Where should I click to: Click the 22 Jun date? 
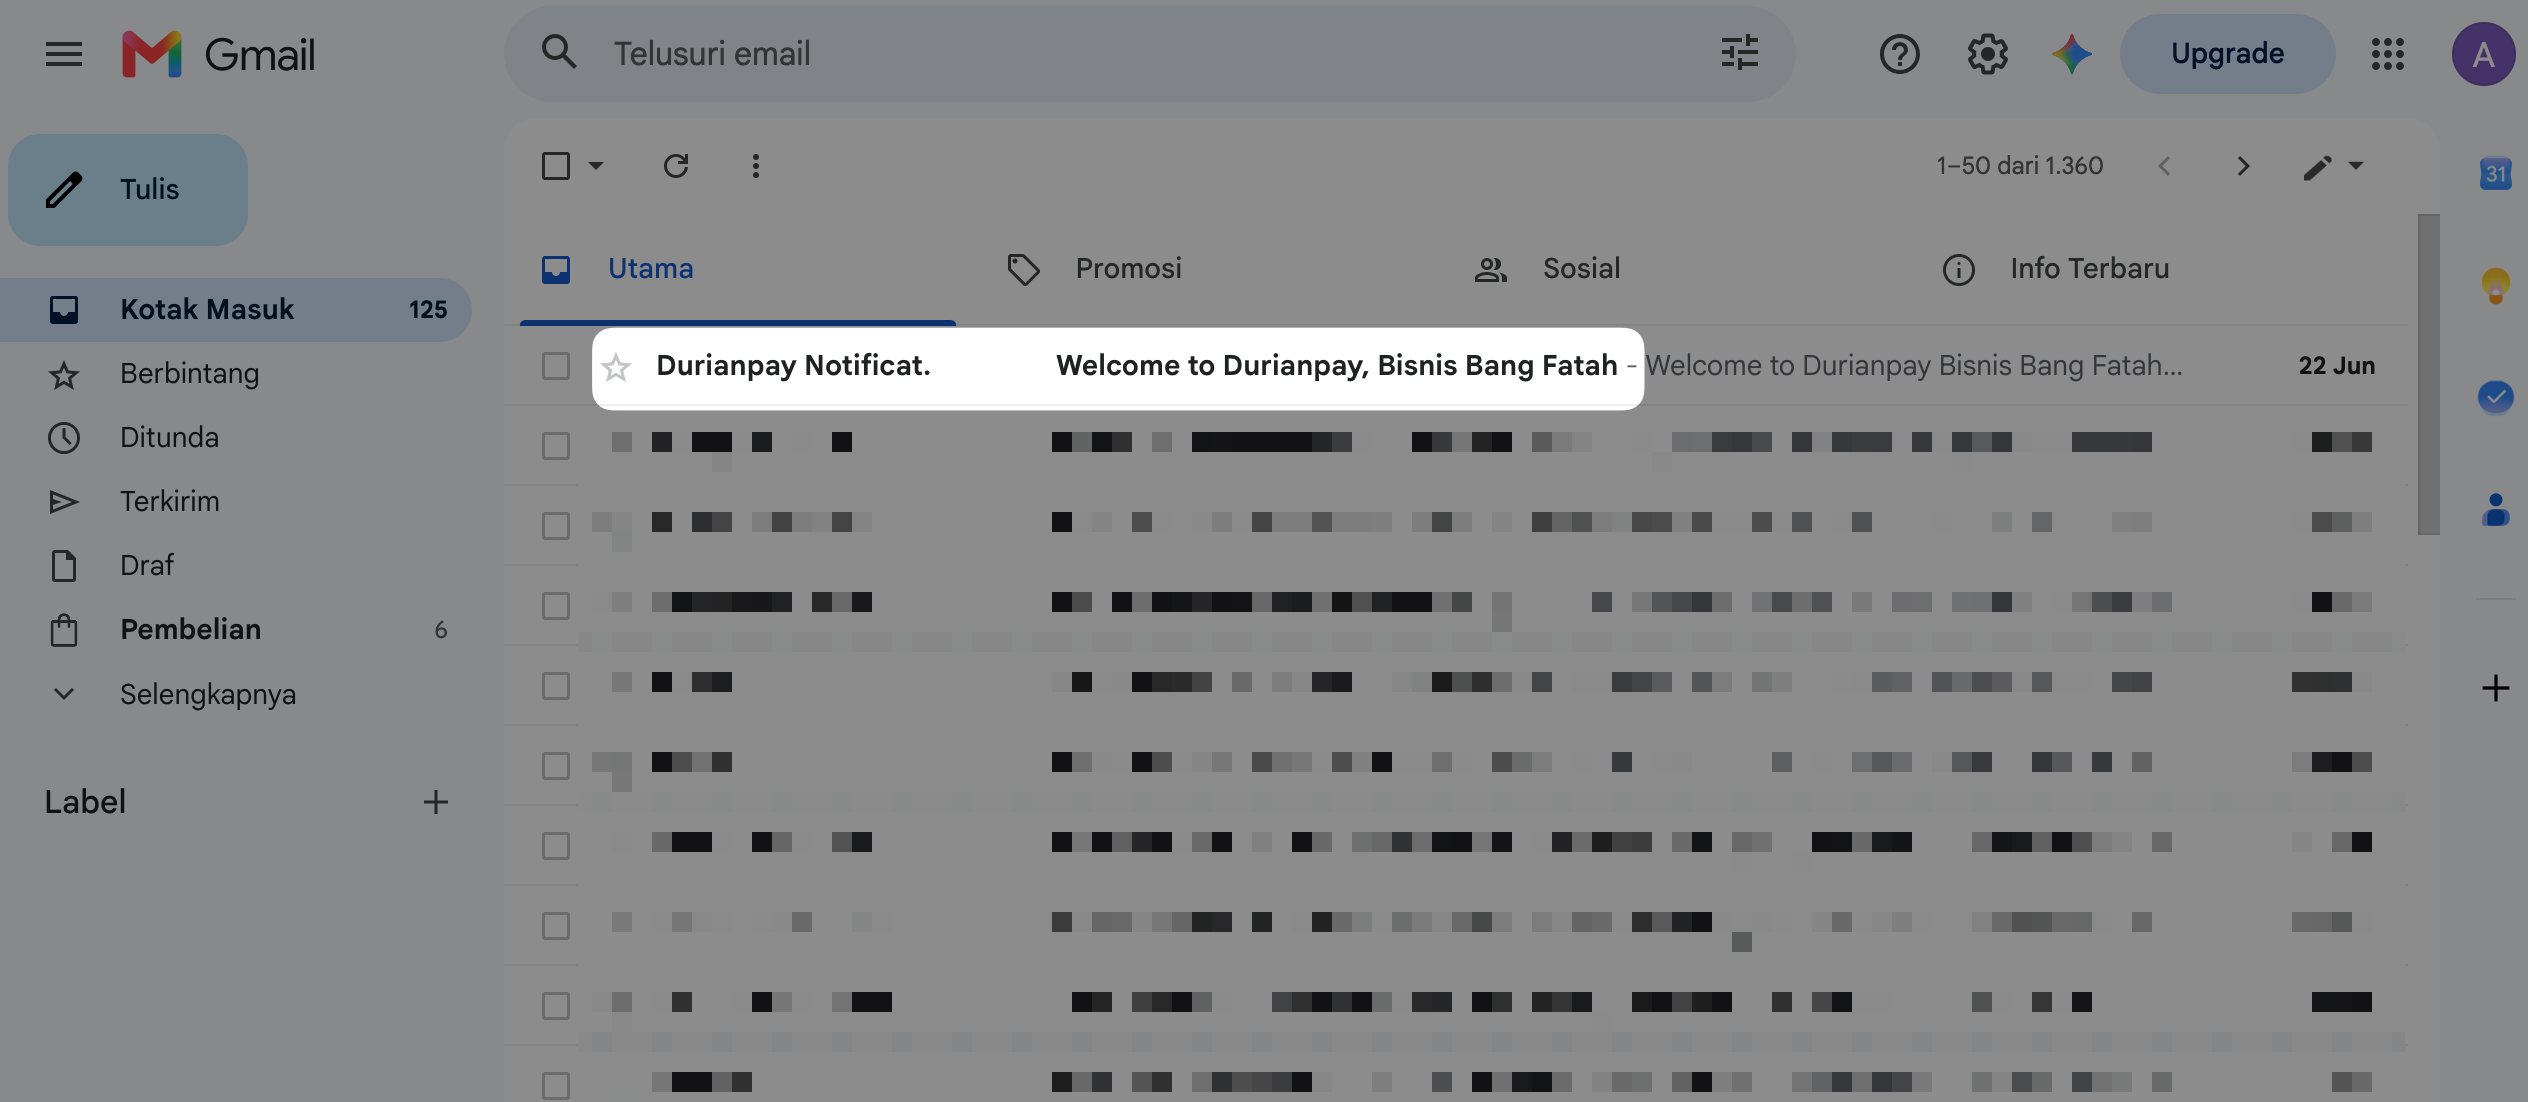click(2336, 366)
